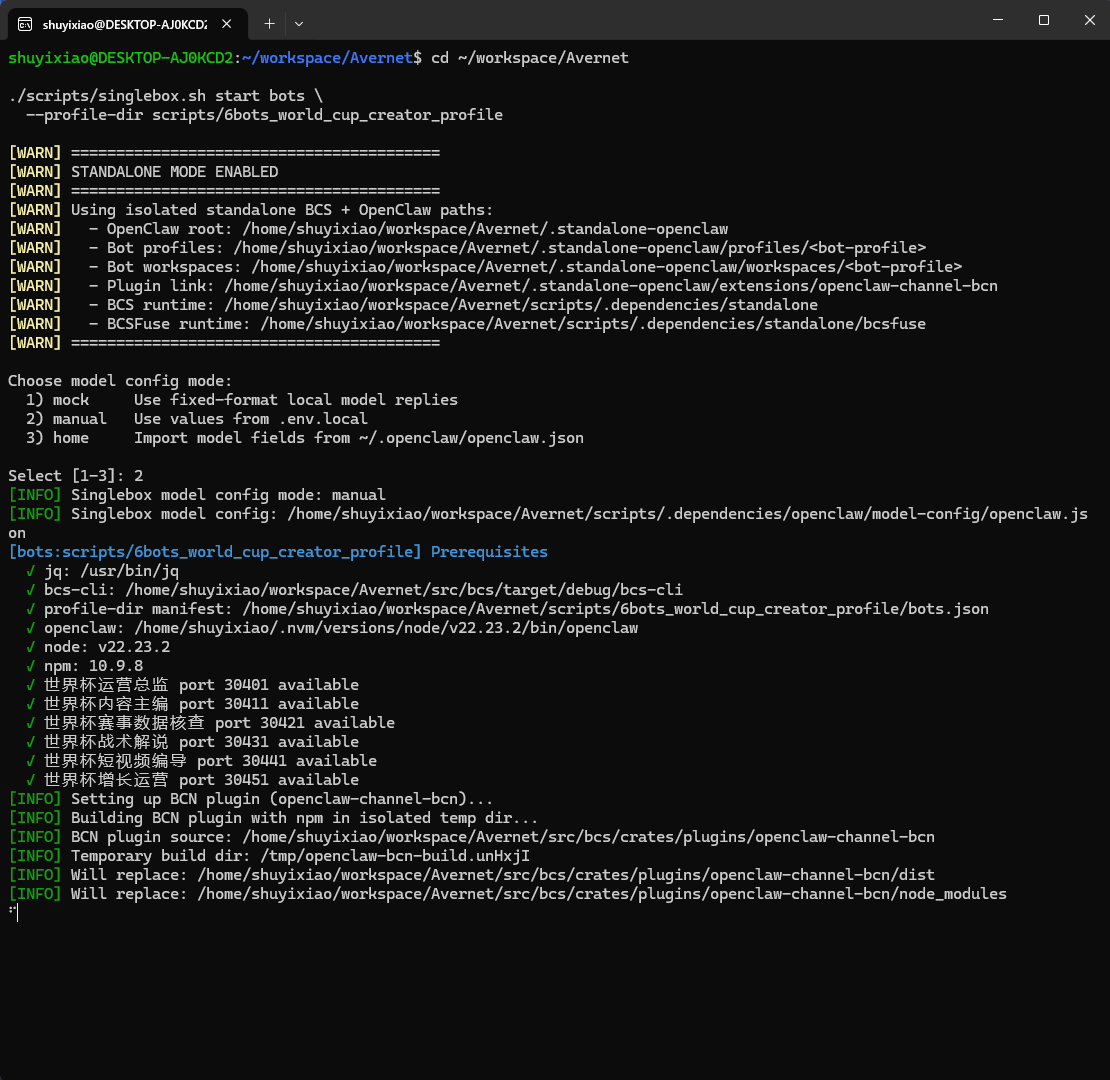Minimize the terminal window
The image size is (1110, 1080).
point(998,20)
